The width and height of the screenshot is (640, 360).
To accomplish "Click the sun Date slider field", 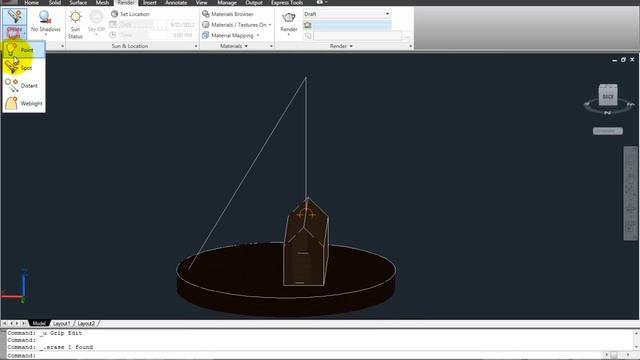I will pyautogui.click(x=156, y=24).
